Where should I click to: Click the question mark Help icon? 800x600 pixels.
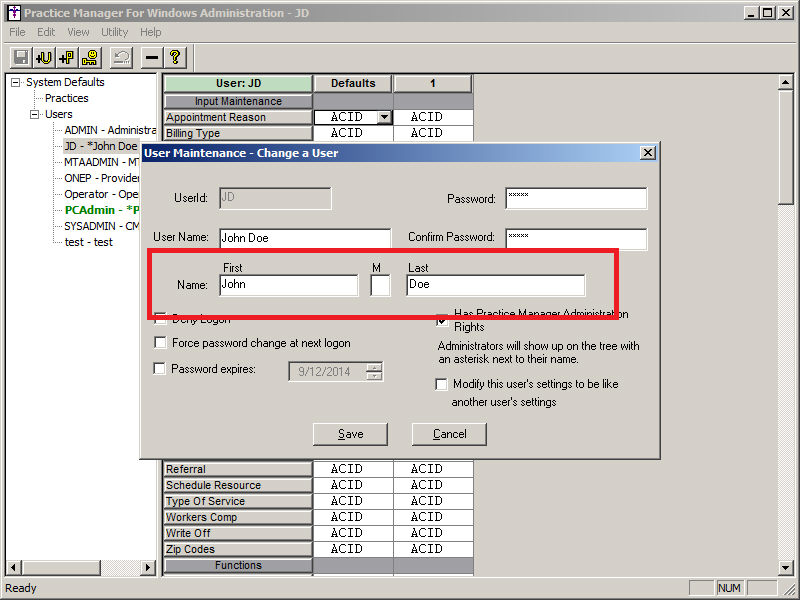(175, 58)
